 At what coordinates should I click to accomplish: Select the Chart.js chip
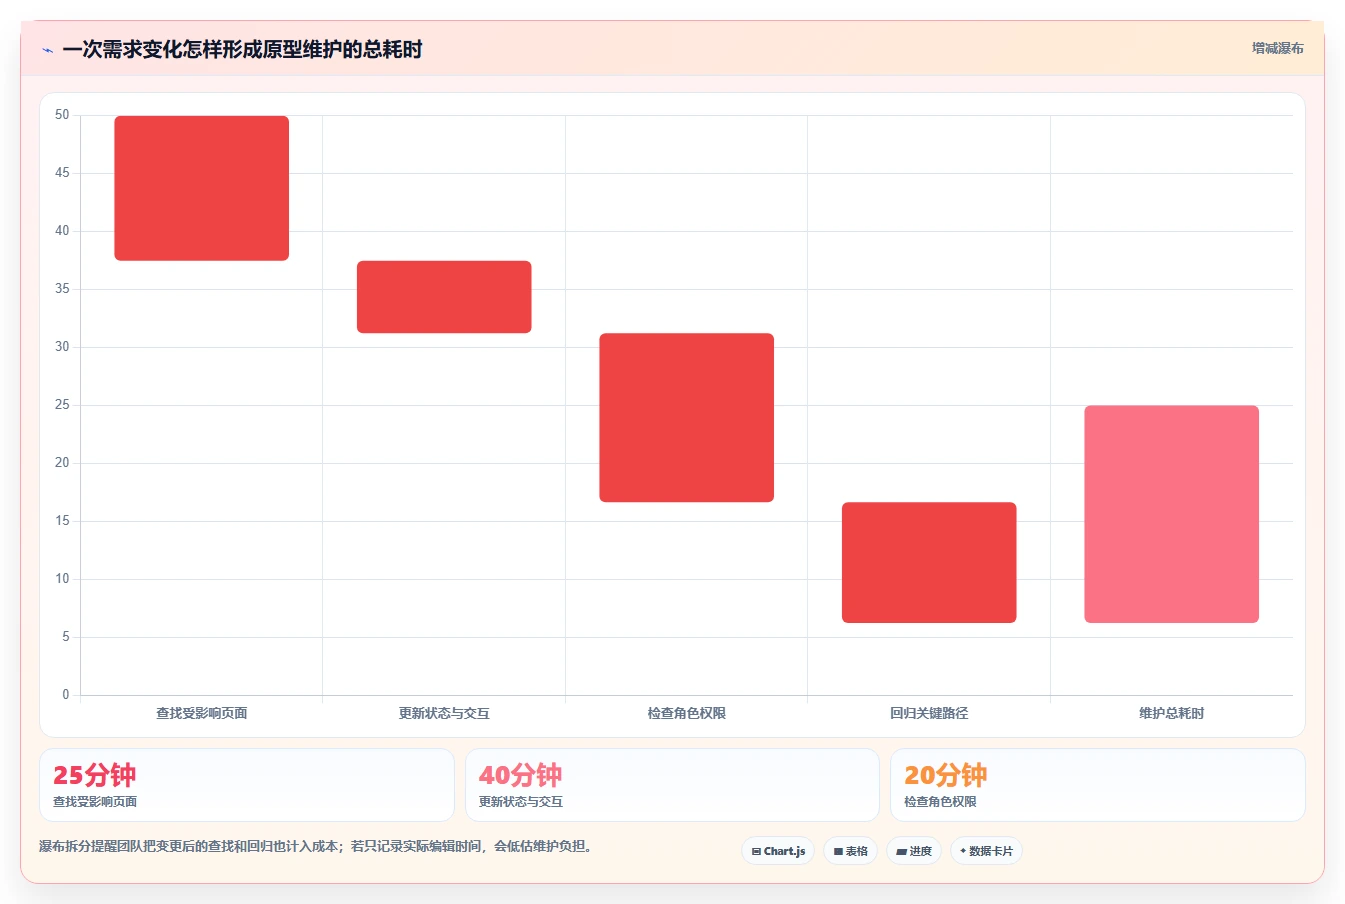(x=778, y=851)
